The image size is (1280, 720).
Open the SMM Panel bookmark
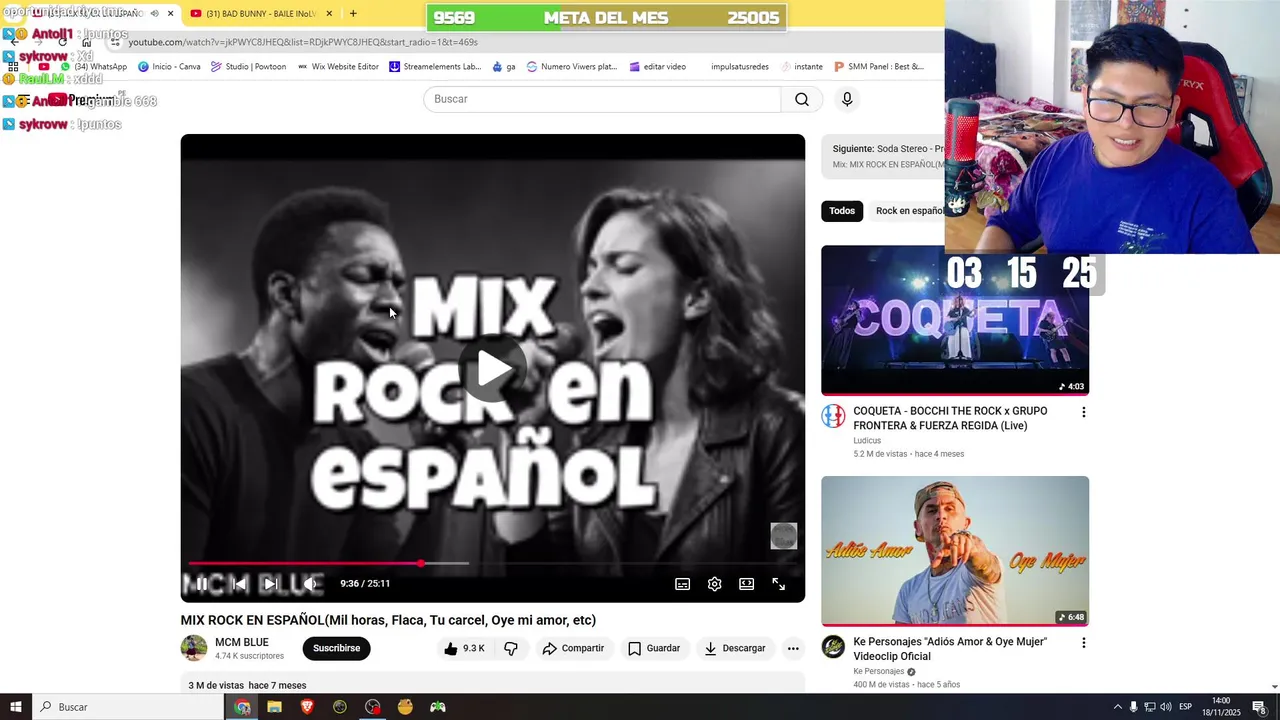[879, 67]
